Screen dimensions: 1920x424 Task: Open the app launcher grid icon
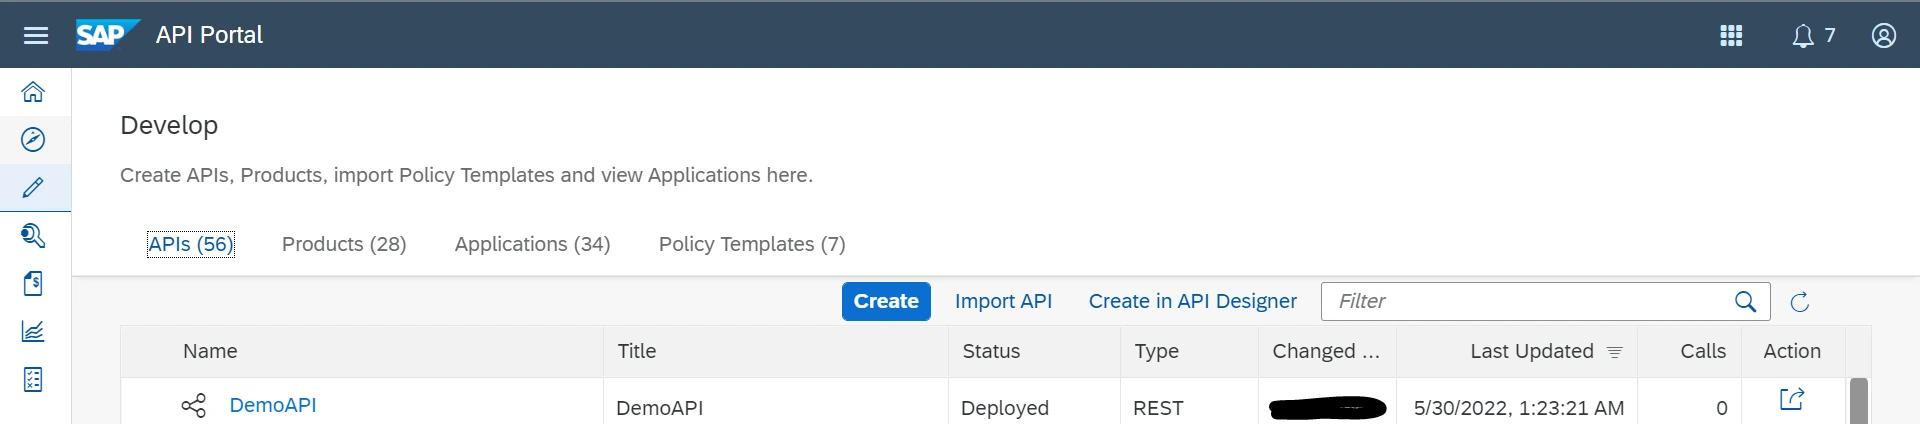pyautogui.click(x=1731, y=36)
